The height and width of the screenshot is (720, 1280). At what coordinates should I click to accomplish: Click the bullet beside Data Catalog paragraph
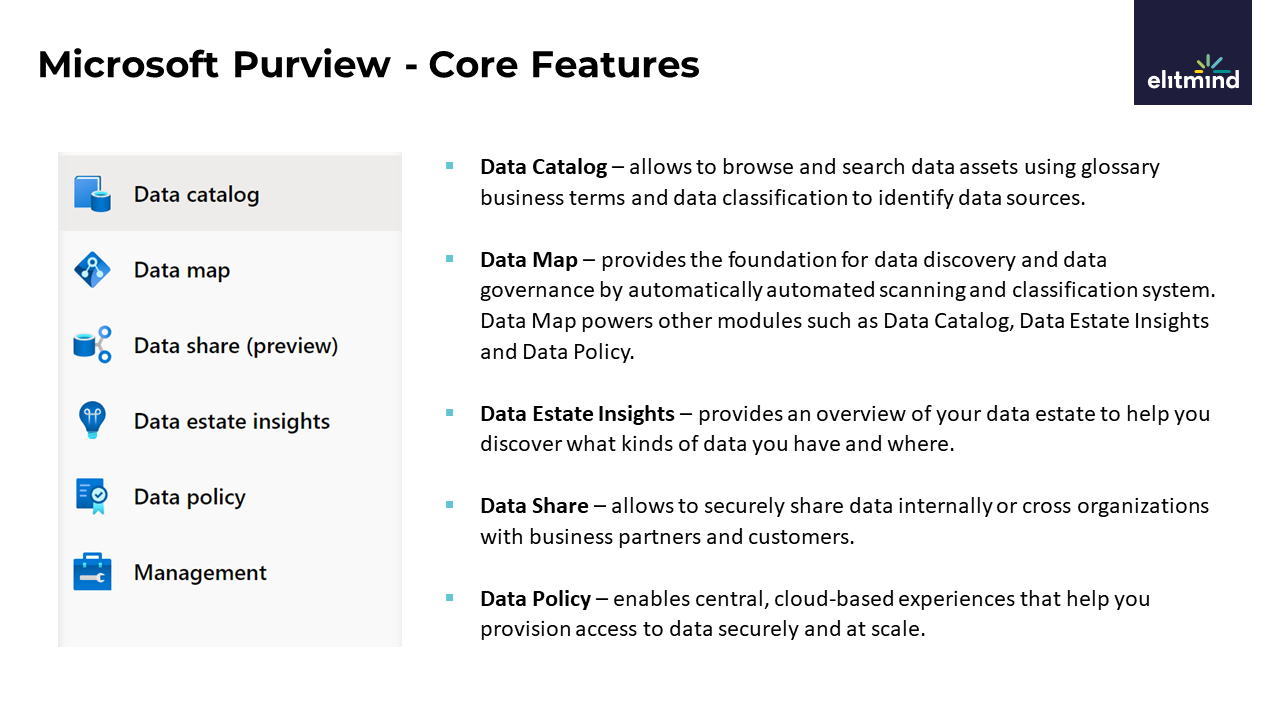450,166
